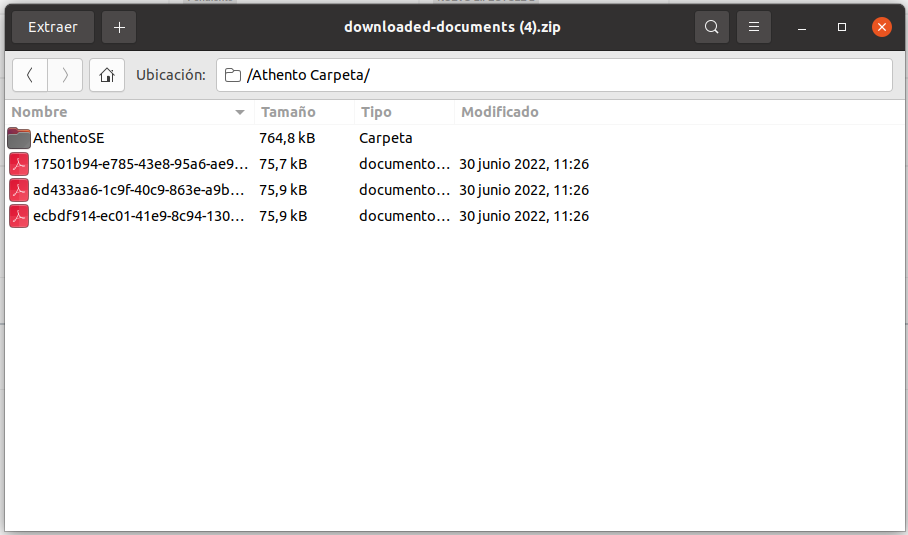Screen dimensions: 908x535
Task: Sort by the Modificado column header
Action: click(x=500, y=112)
